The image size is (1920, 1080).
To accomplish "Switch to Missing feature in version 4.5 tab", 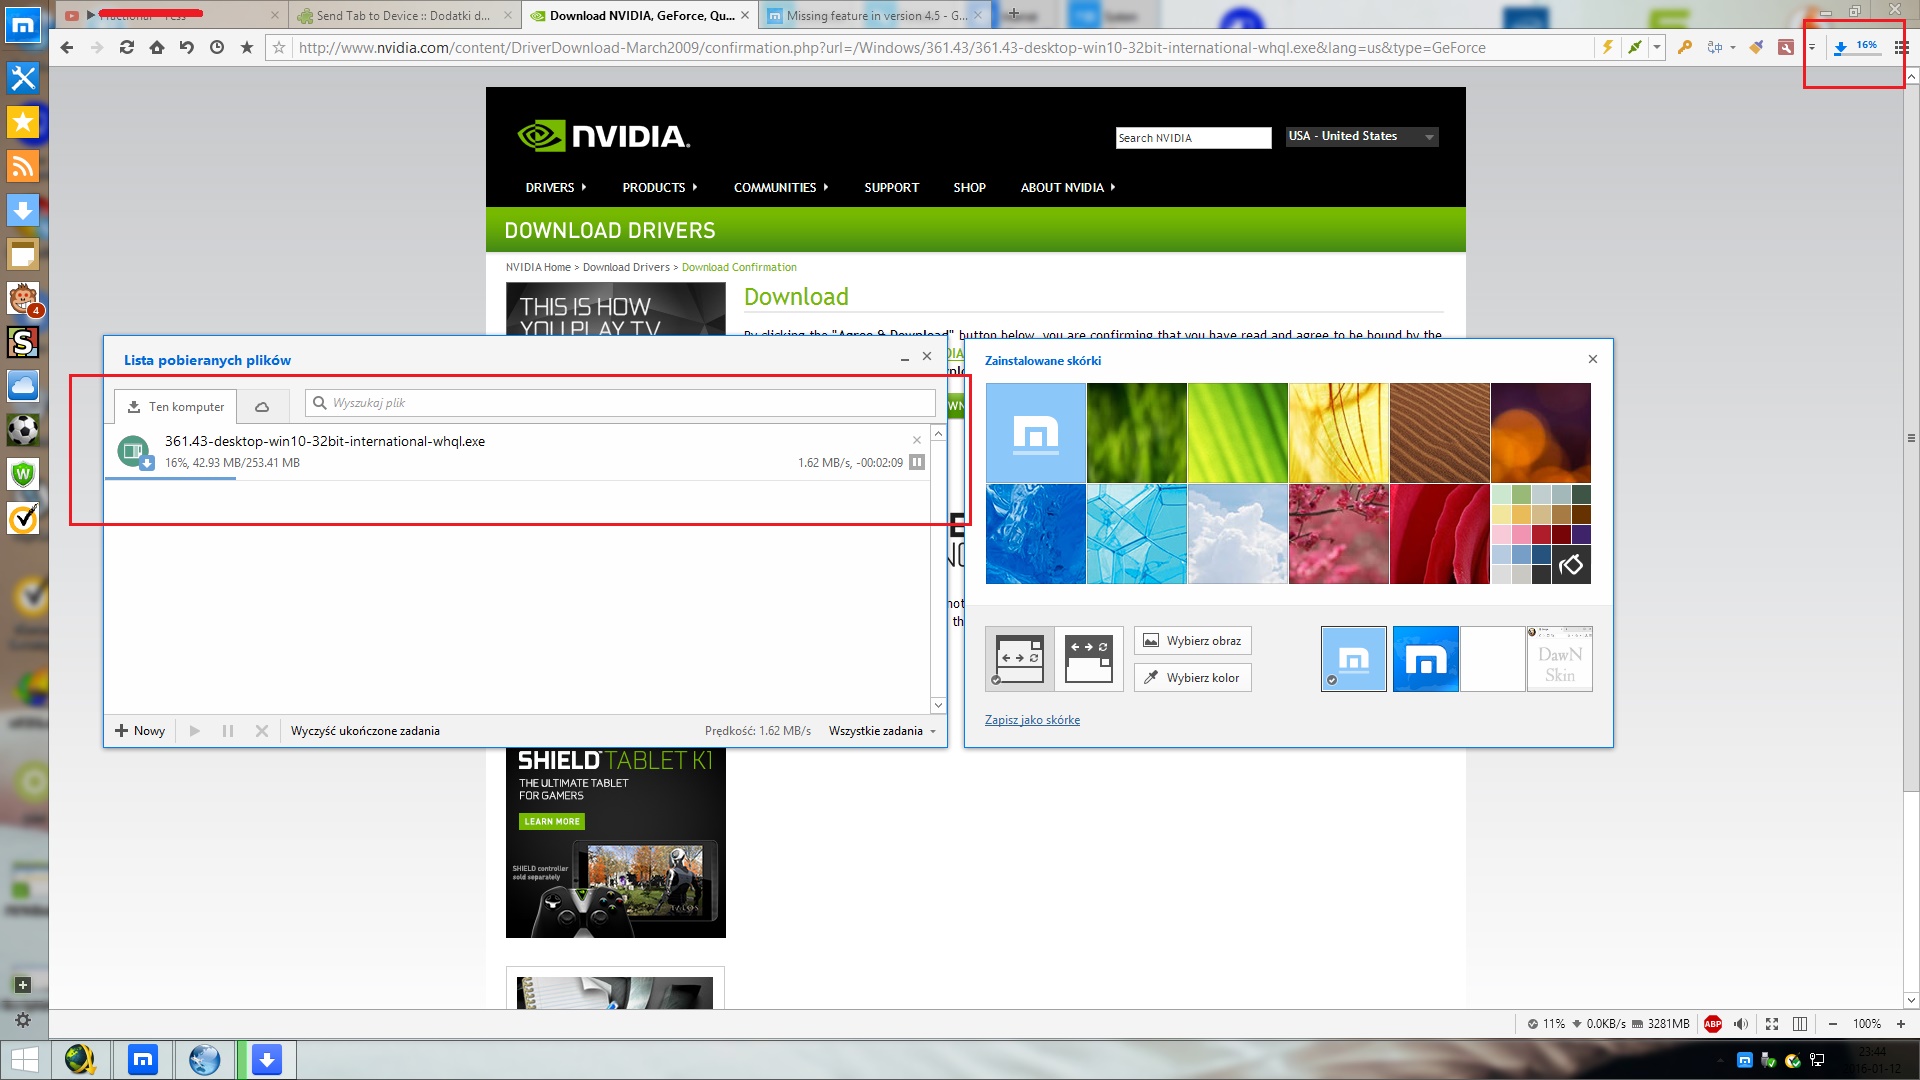I will (876, 15).
